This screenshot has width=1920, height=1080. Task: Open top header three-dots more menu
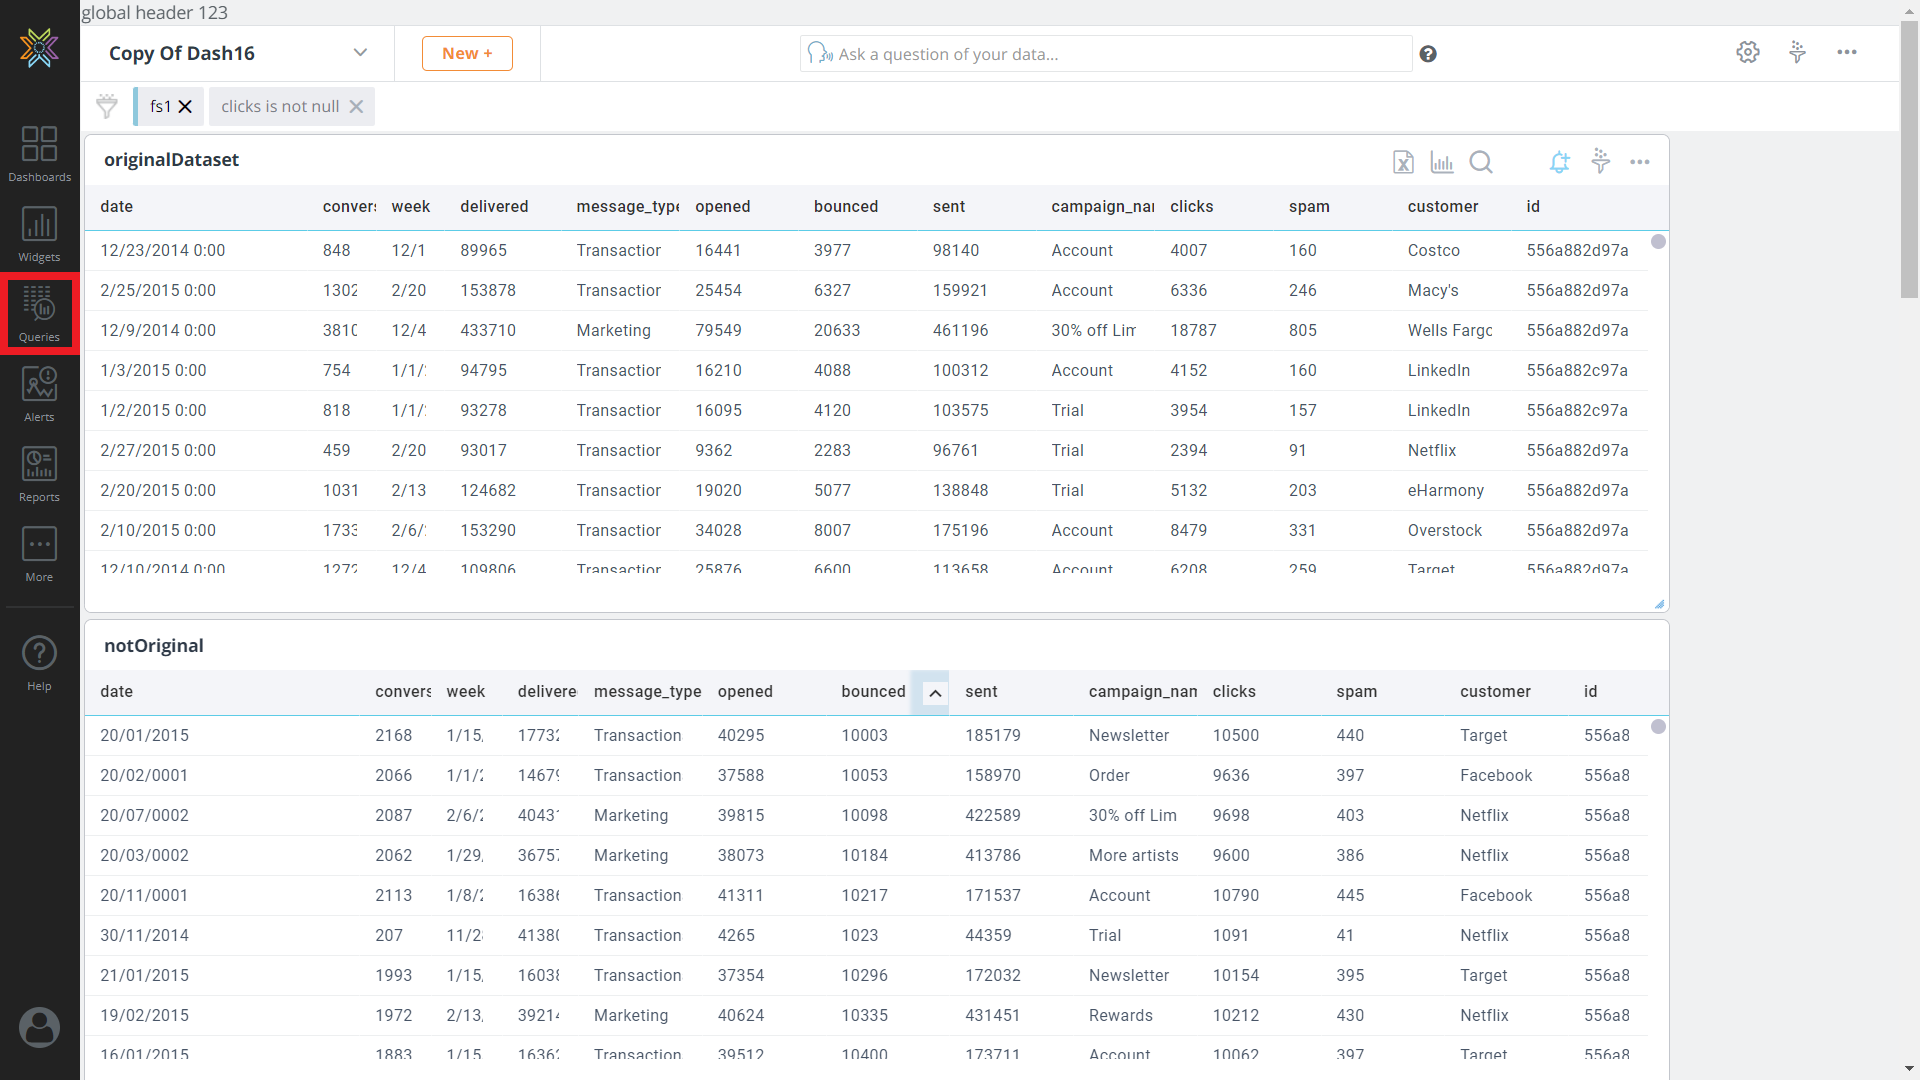pos(1846,53)
